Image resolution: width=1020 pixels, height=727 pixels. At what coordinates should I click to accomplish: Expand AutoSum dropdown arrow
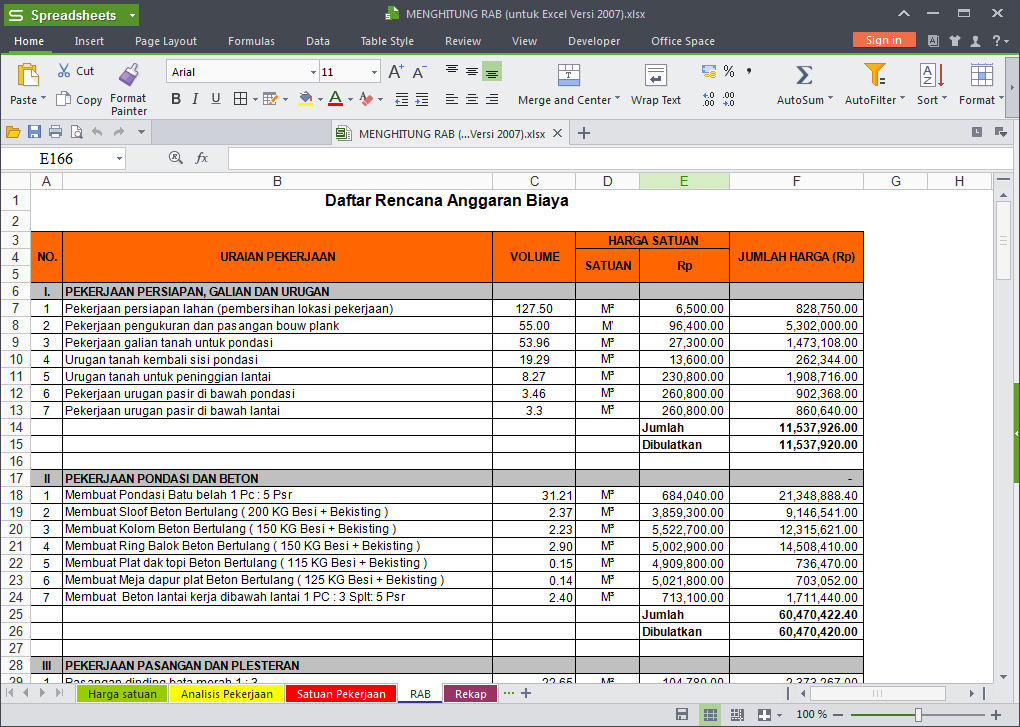point(830,99)
